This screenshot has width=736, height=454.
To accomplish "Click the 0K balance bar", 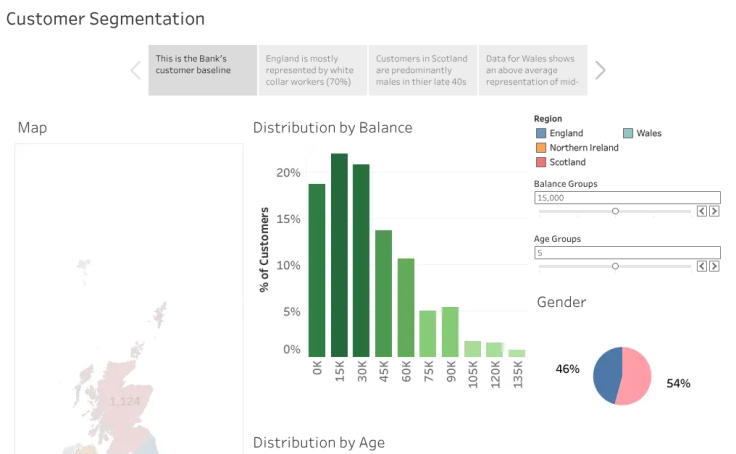I will (x=317, y=270).
